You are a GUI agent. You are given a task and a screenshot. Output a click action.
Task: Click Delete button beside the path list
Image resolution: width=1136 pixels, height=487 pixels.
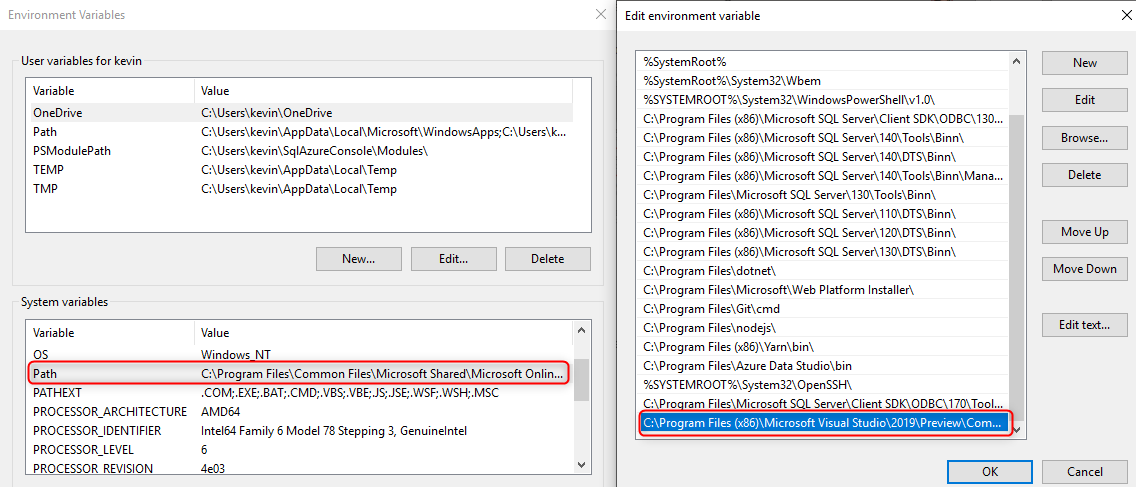coord(1085,175)
